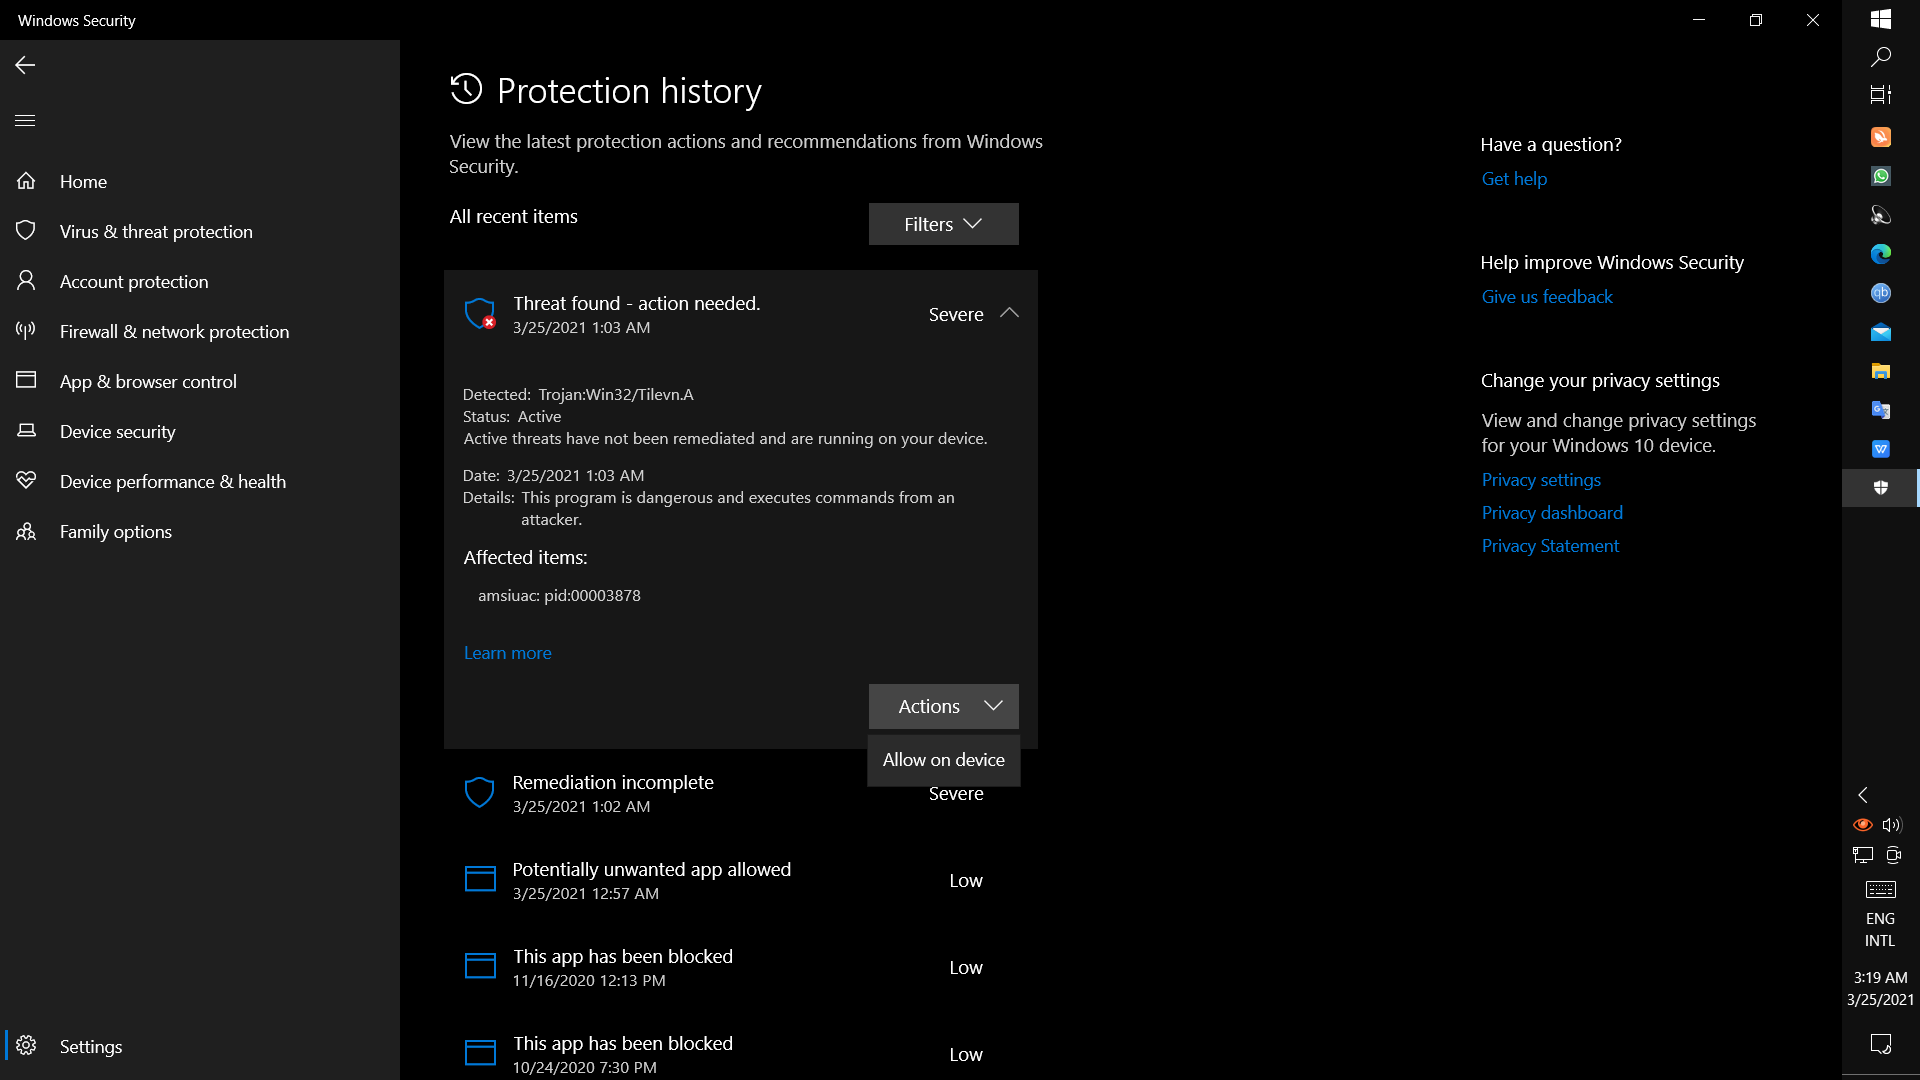Open Virus & threat protection
The image size is (1920, 1080).
[200, 231]
